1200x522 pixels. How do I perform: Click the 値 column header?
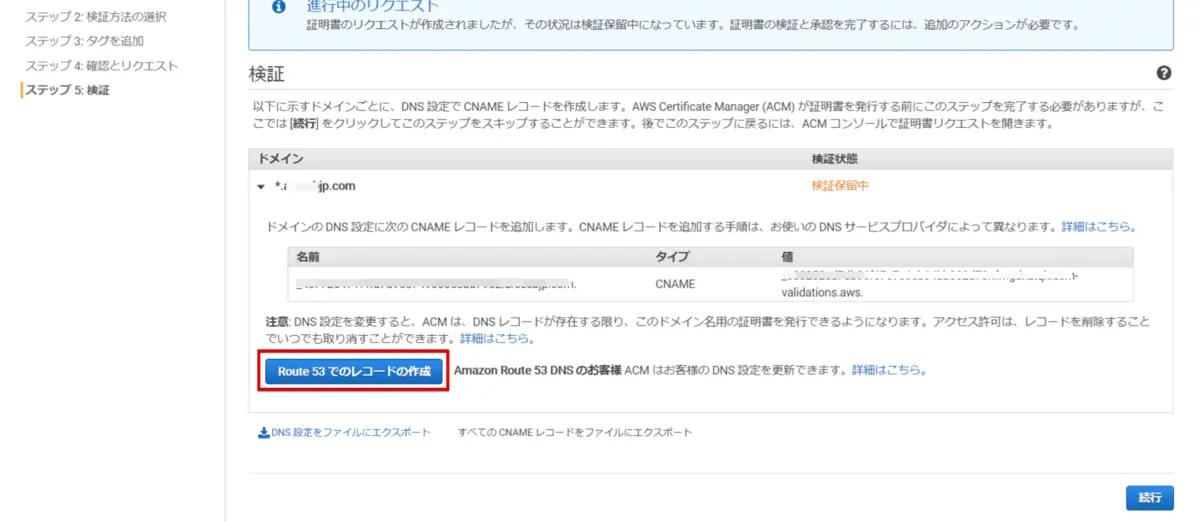coord(787,257)
